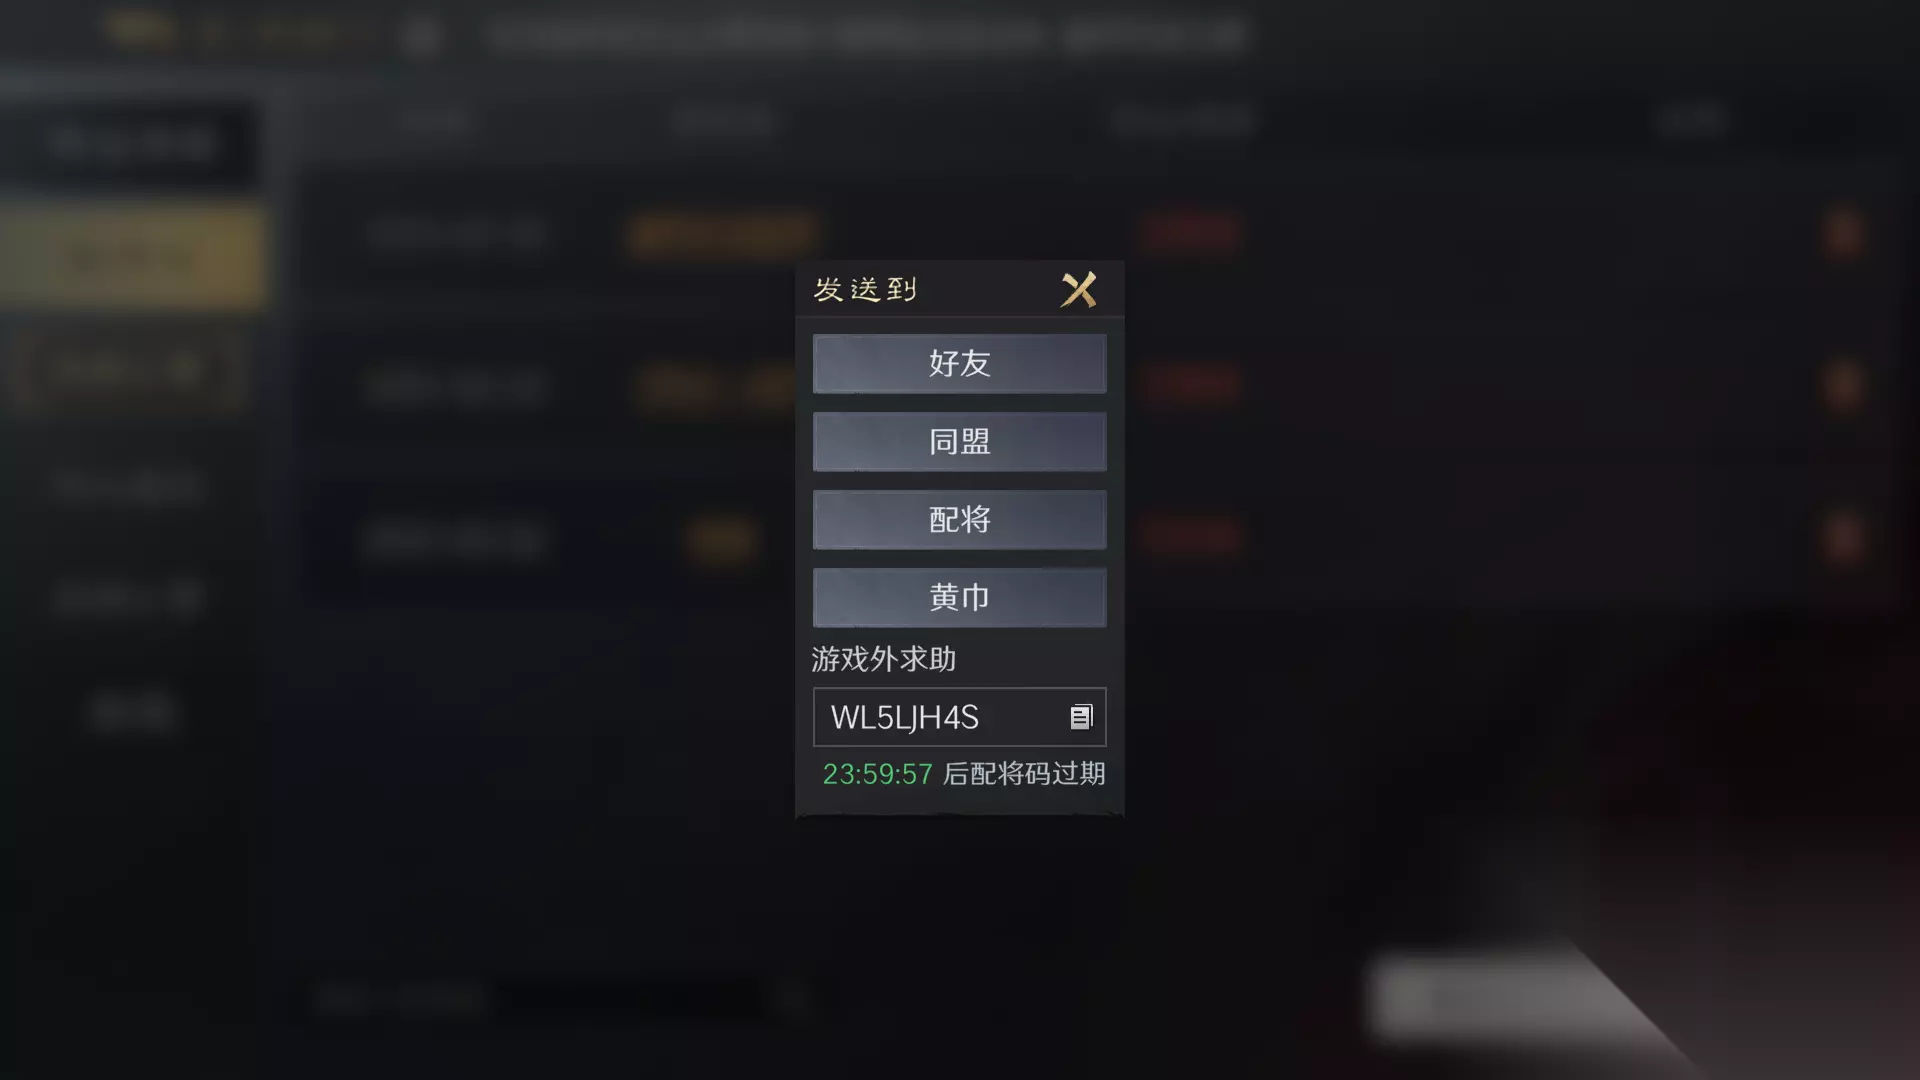Click blurred orange icon in third list row
This screenshot has height=1080, width=1920.
click(x=1844, y=538)
